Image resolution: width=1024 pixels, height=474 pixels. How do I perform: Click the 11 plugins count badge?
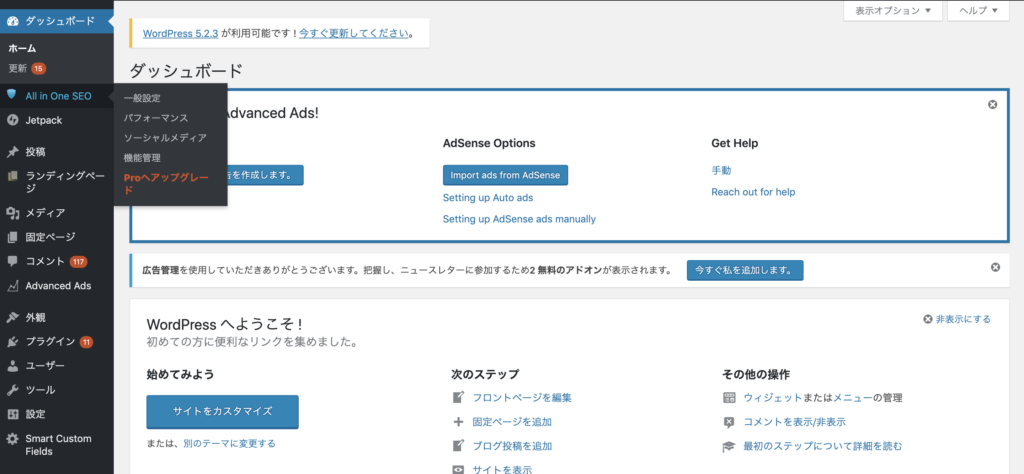86,342
